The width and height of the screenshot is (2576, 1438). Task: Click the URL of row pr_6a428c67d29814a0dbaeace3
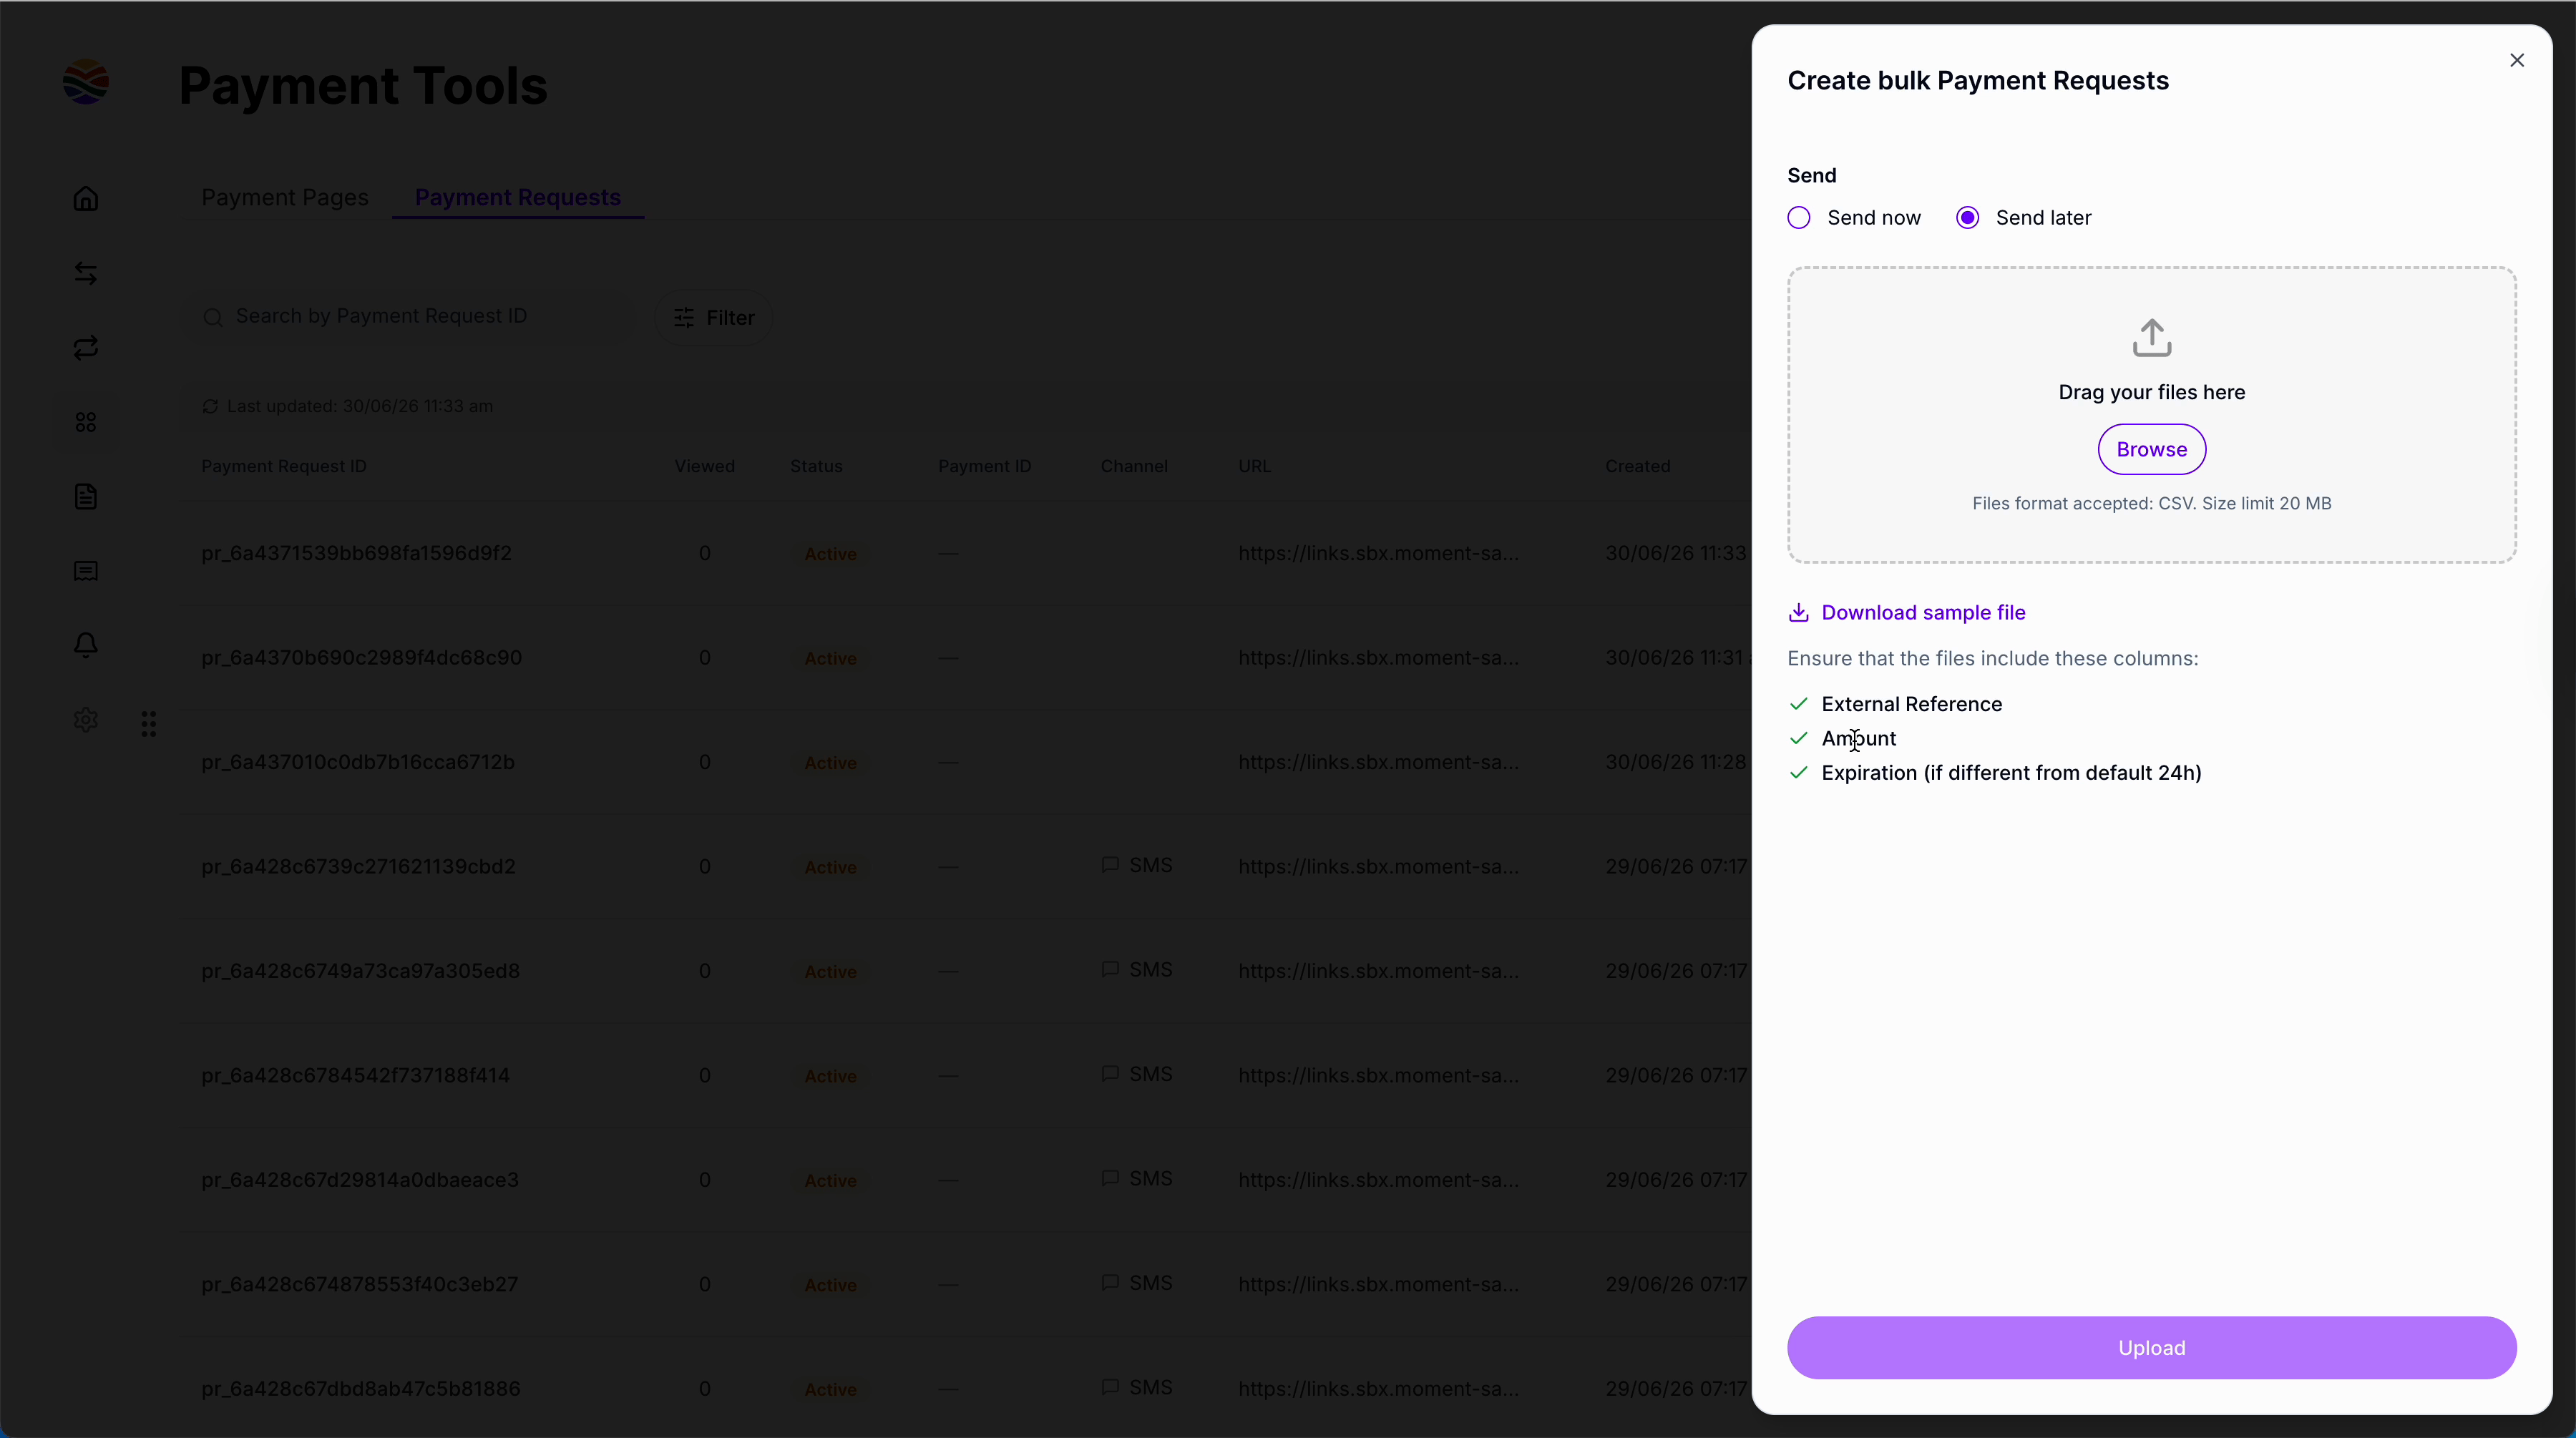point(1378,1180)
